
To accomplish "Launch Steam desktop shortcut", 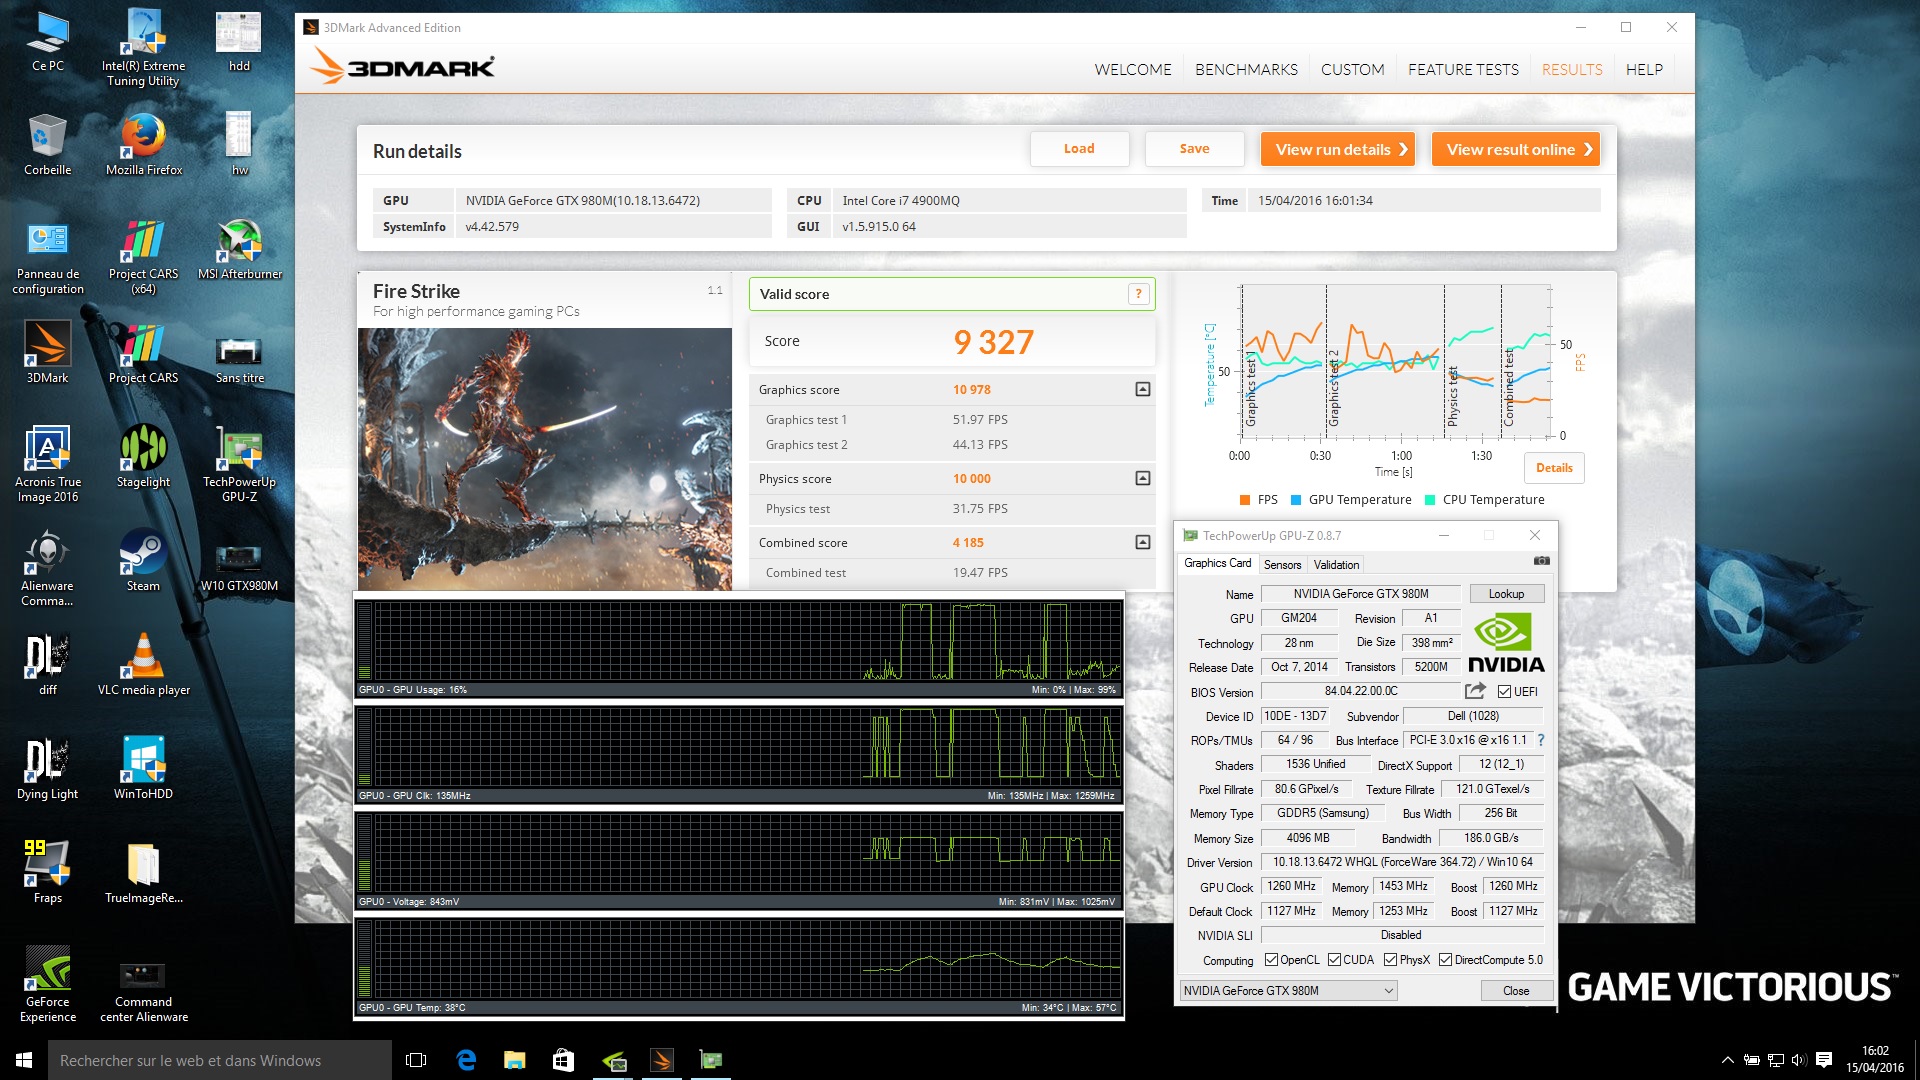I will click(143, 561).
